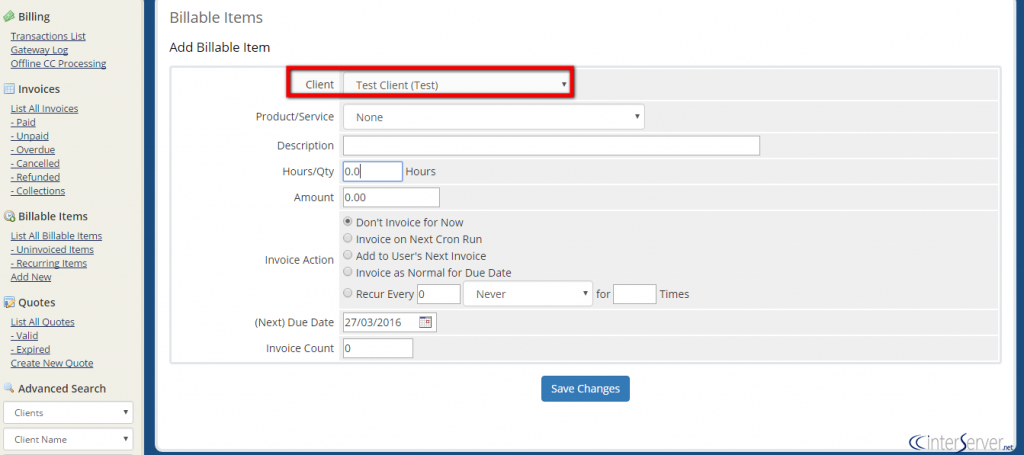
Task: Click the Amount input field
Action: [x=391, y=197]
